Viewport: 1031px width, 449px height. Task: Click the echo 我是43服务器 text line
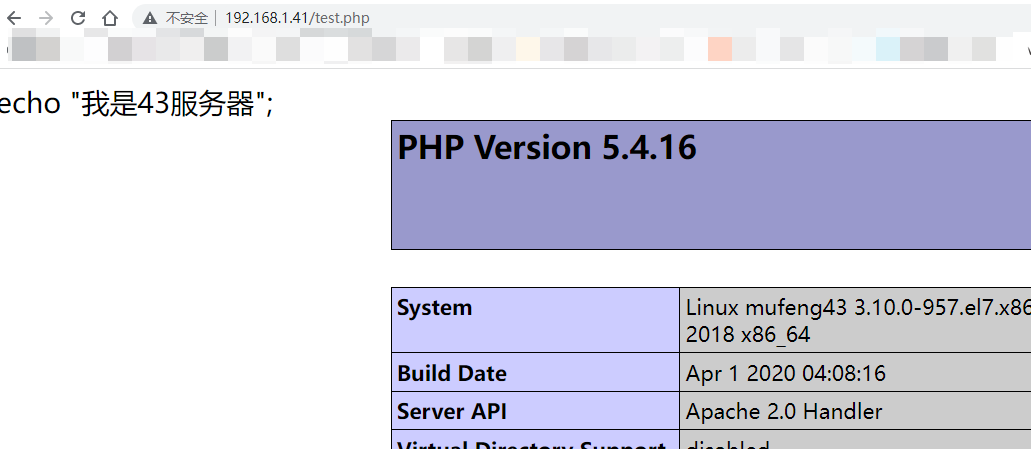coord(135,104)
